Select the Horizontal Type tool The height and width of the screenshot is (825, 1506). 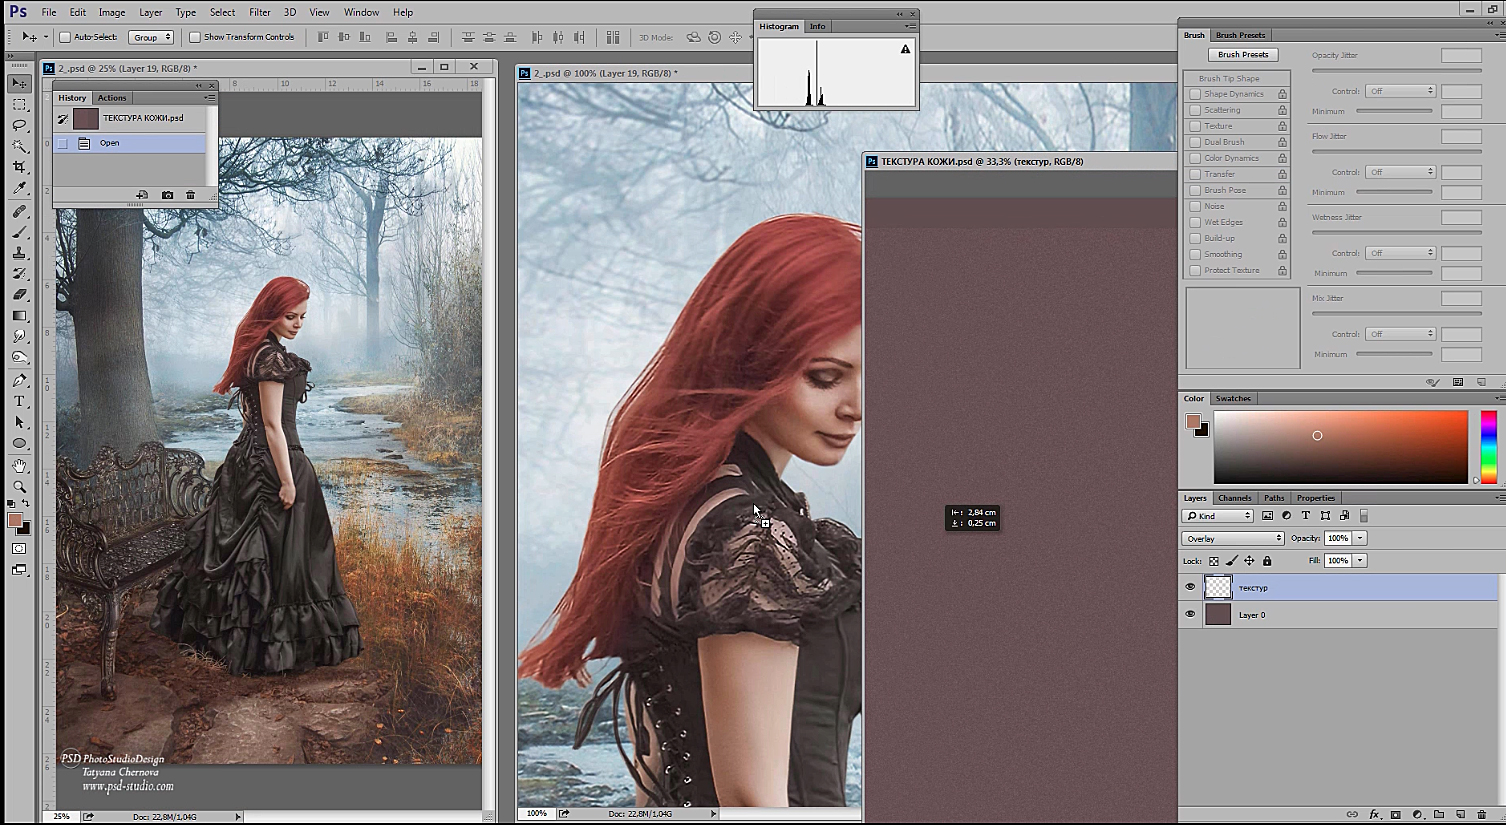[19, 401]
